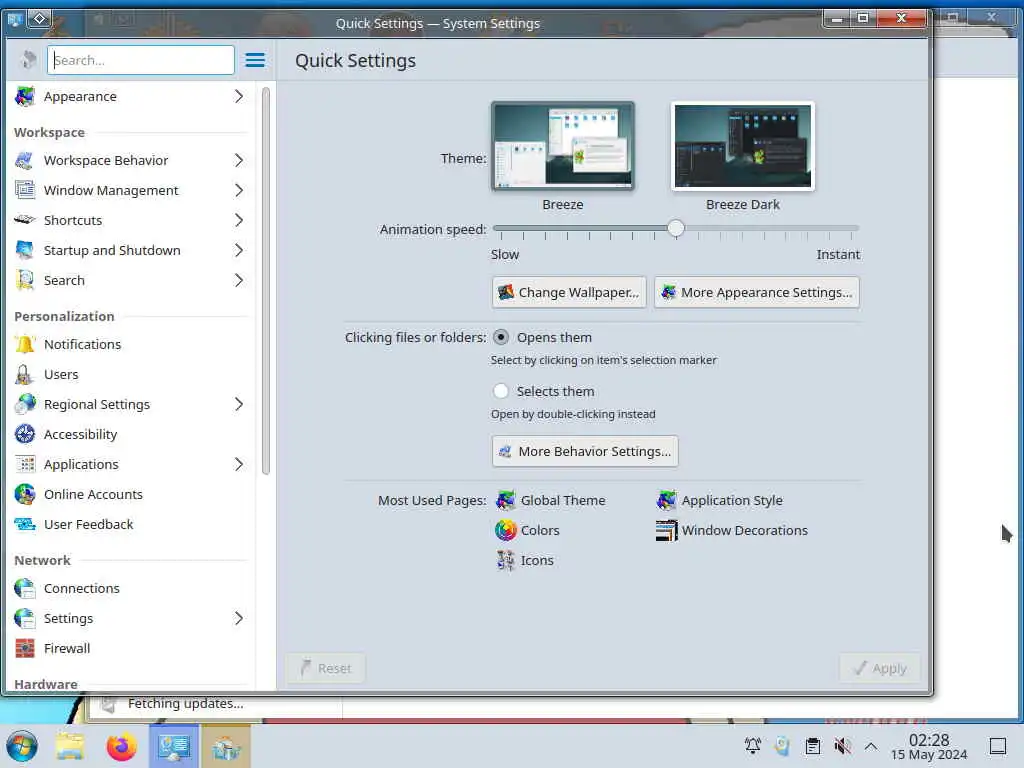This screenshot has height=768, width=1024.
Task: Click the System Settings taskbar entry
Action: [x=174, y=746]
